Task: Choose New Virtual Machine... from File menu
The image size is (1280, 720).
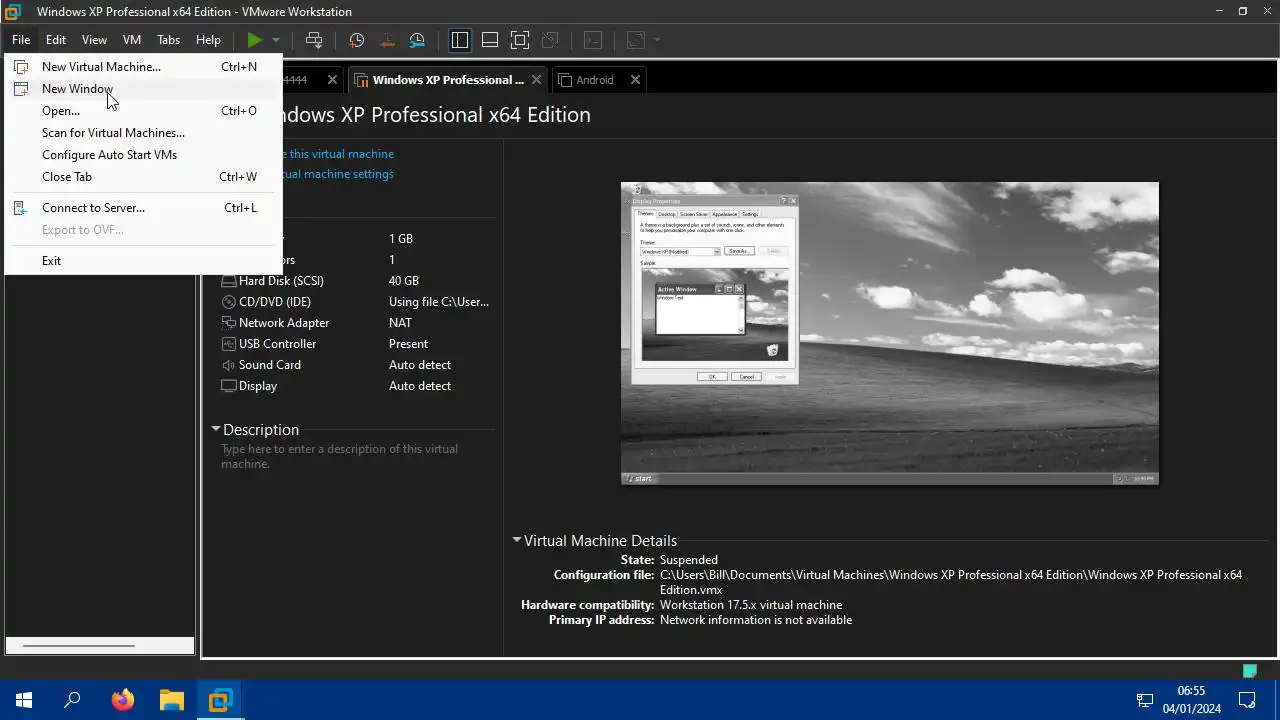Action: 144,67
